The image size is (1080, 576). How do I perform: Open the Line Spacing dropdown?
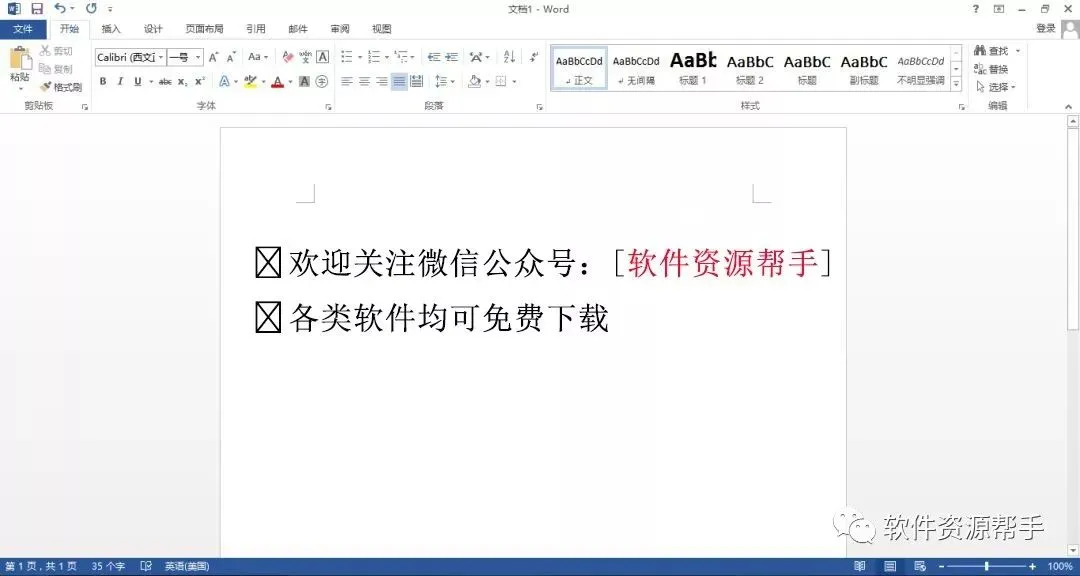click(x=445, y=82)
